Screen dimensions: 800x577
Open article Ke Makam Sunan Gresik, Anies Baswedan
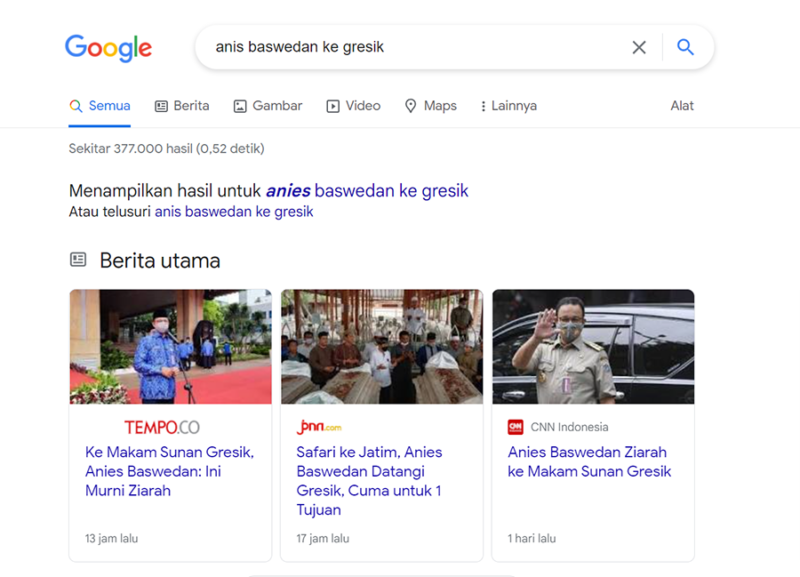pos(169,471)
